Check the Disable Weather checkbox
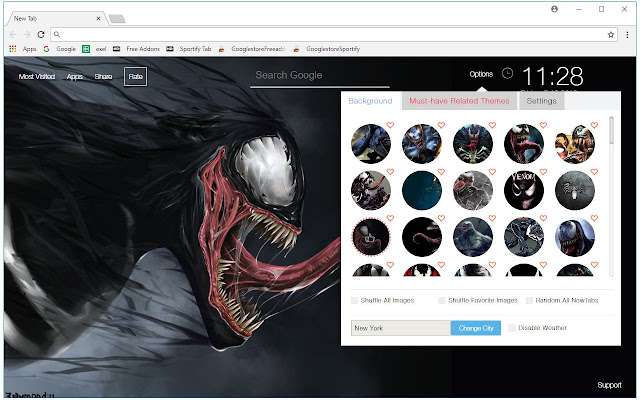640x400 pixels. click(x=512, y=328)
